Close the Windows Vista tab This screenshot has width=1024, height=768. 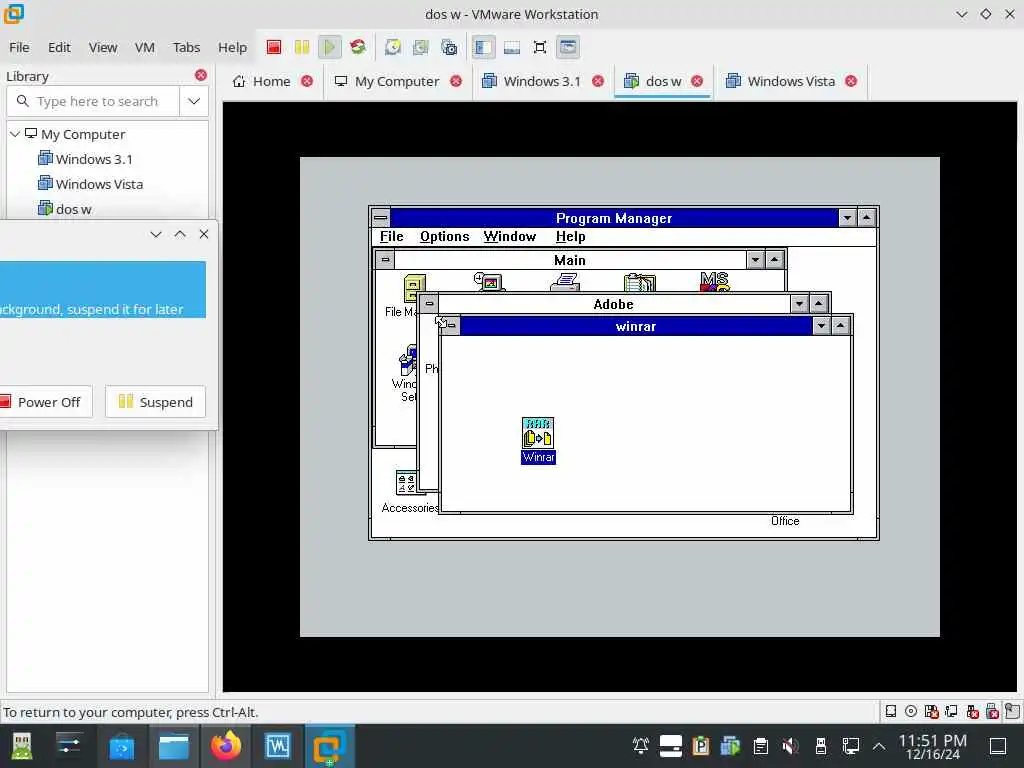(x=851, y=81)
